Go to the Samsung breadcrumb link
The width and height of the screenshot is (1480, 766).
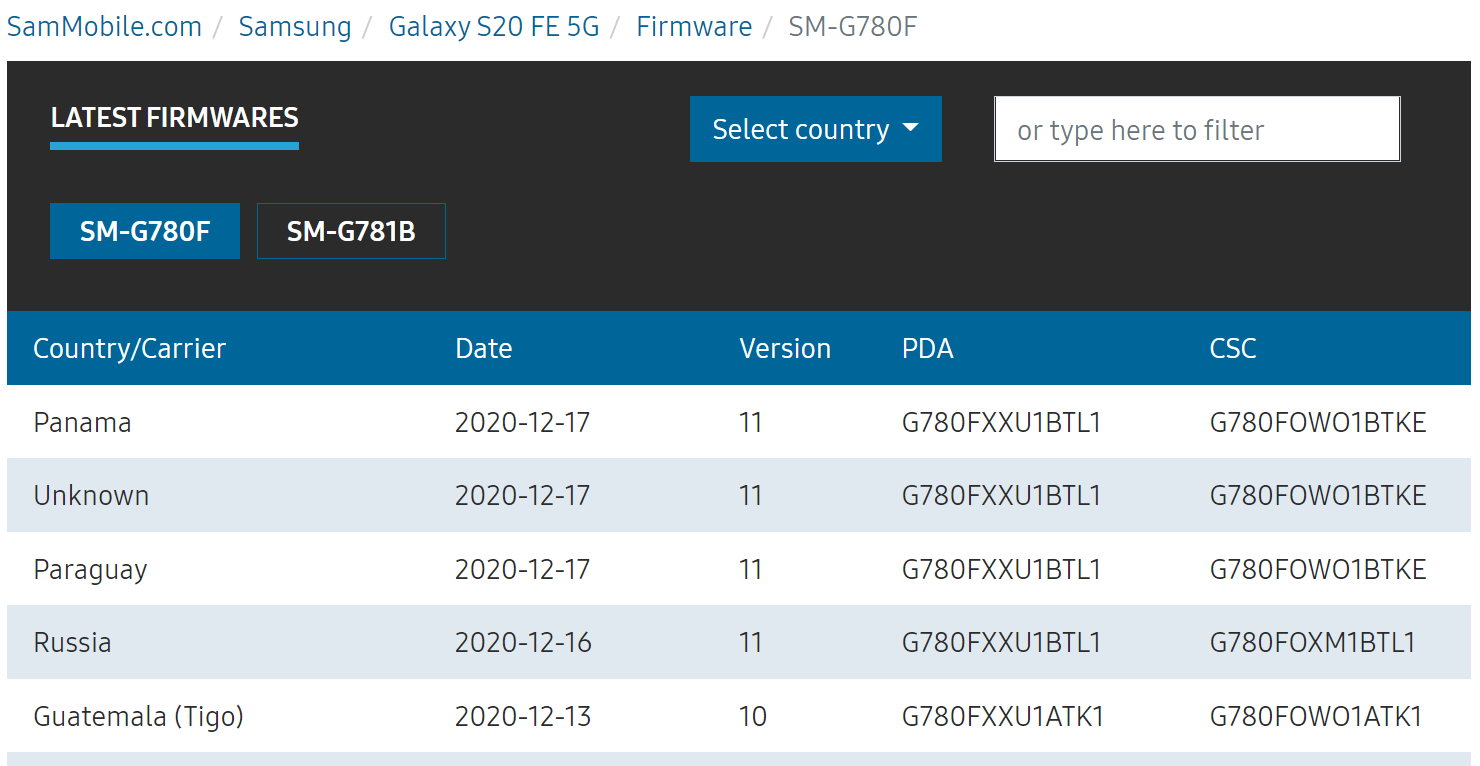[x=295, y=26]
